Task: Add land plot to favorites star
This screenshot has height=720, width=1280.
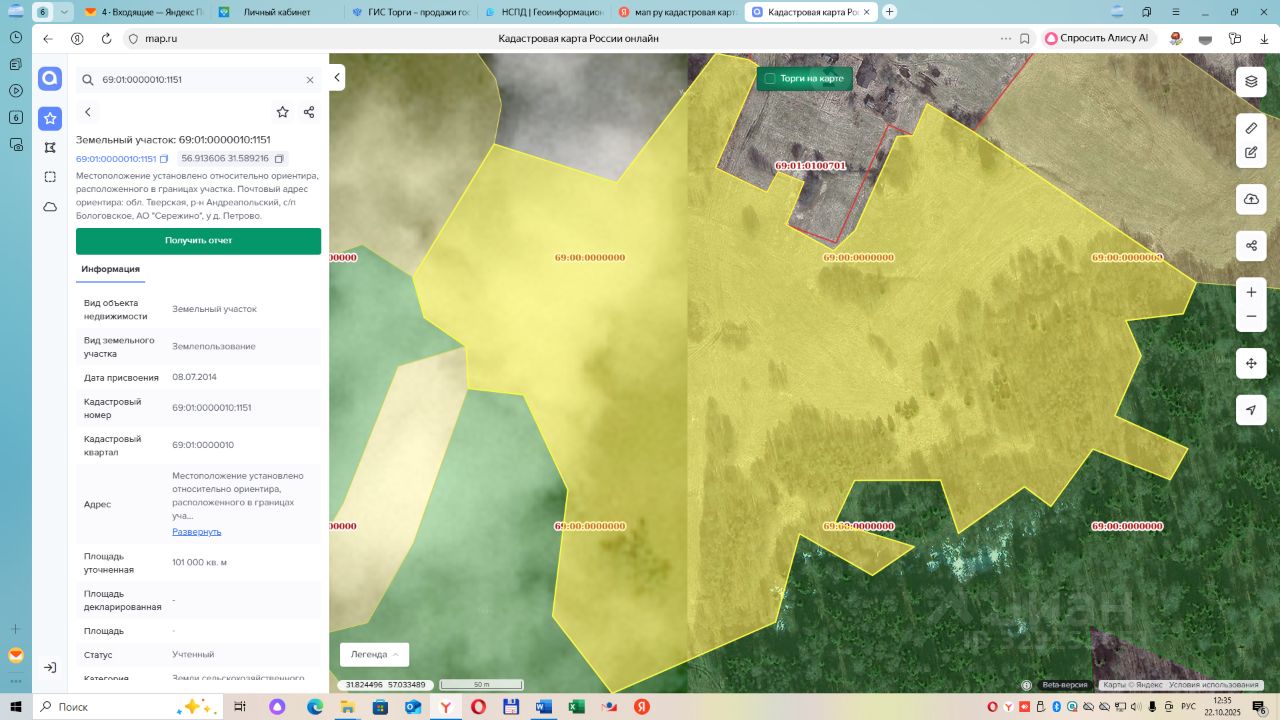Action: point(283,112)
